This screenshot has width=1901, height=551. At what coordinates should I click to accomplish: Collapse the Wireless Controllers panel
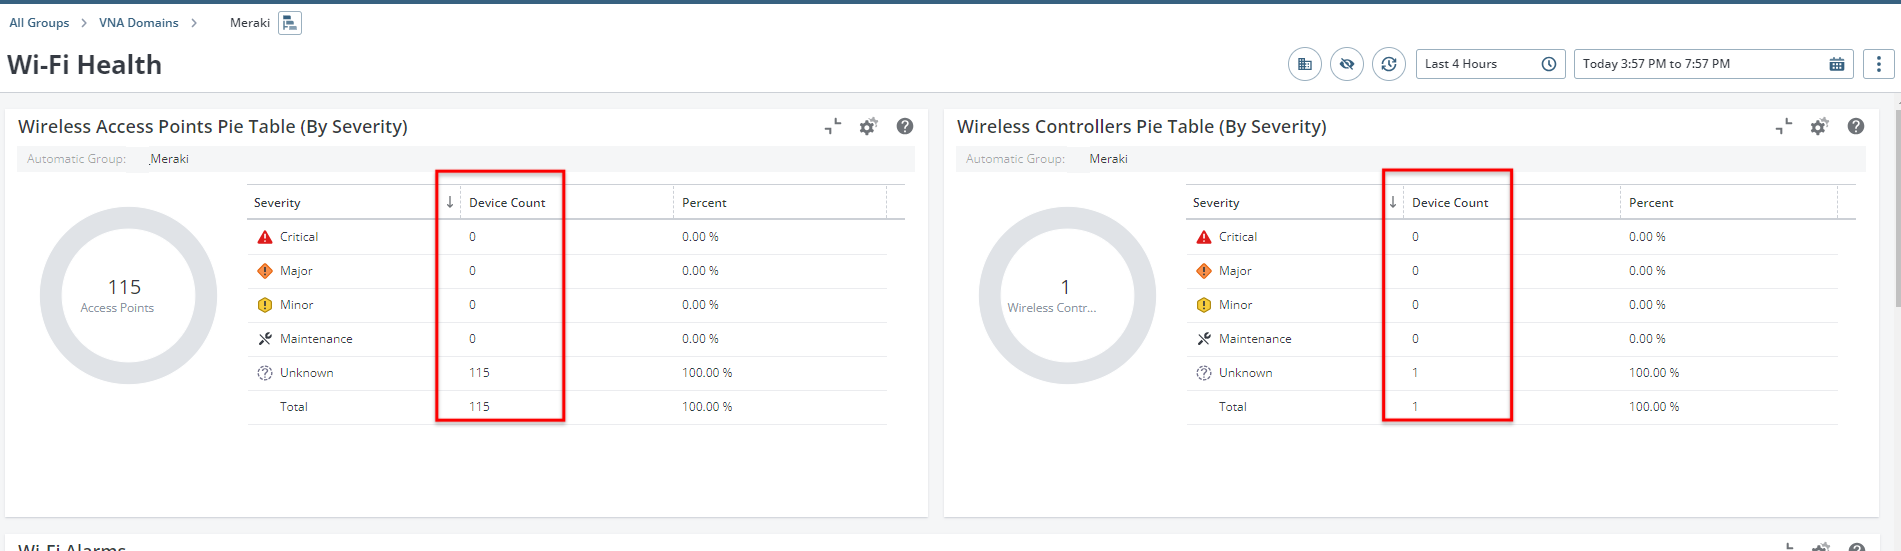(1784, 127)
